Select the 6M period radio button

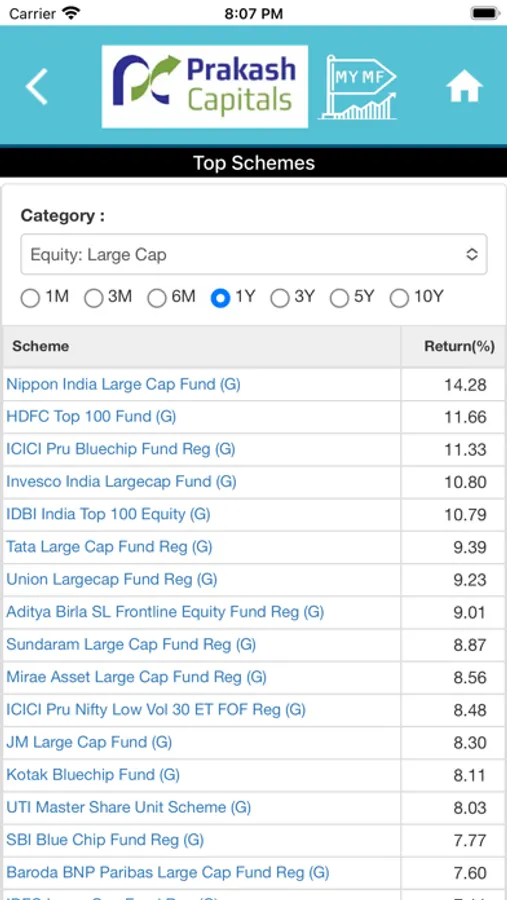point(157,298)
